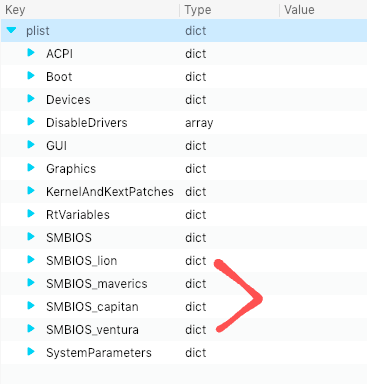
Task: Expand the SMBIOS row triangle
Action: (31, 237)
